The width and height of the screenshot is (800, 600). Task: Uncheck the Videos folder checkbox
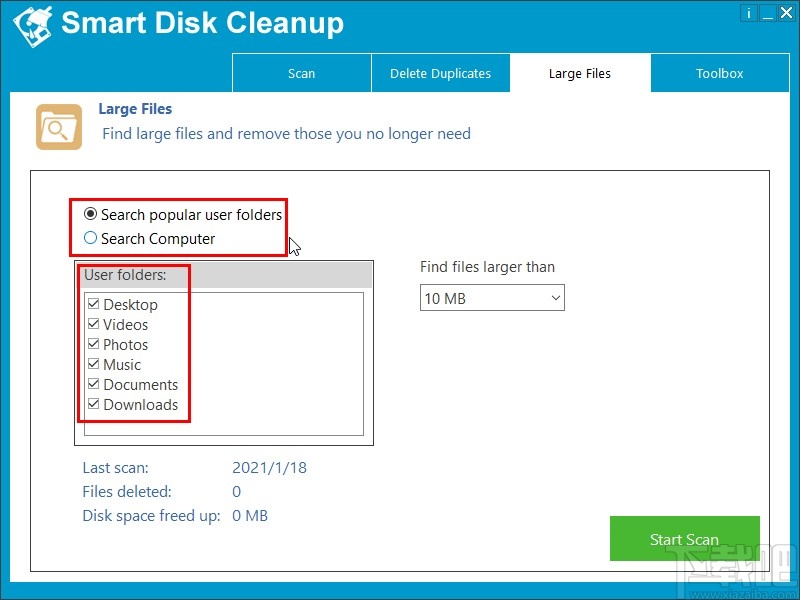[93, 324]
